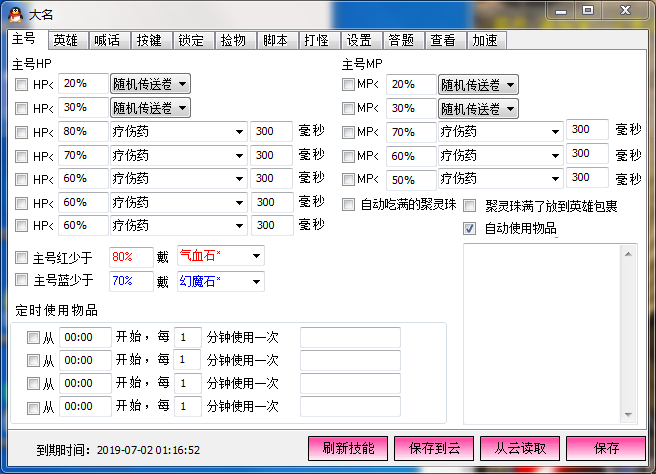Image resolution: width=656 pixels, height=474 pixels.
Task: Check the MP< 50% checkbox
Action: pyautogui.click(x=348, y=179)
